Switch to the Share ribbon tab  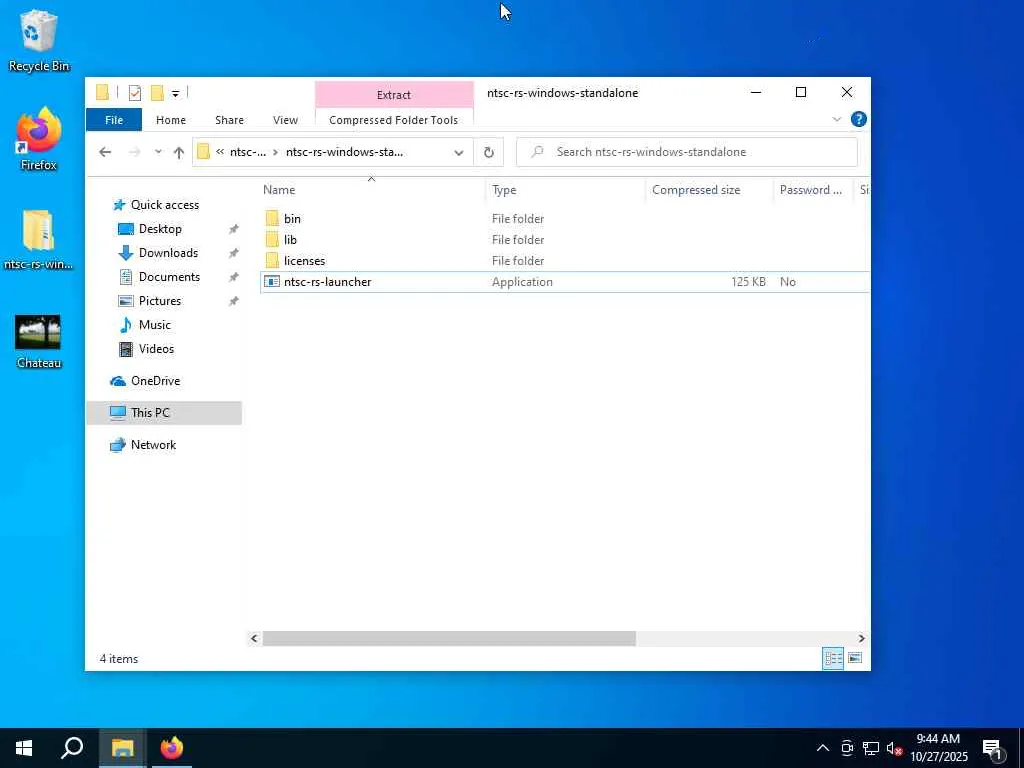tap(229, 120)
